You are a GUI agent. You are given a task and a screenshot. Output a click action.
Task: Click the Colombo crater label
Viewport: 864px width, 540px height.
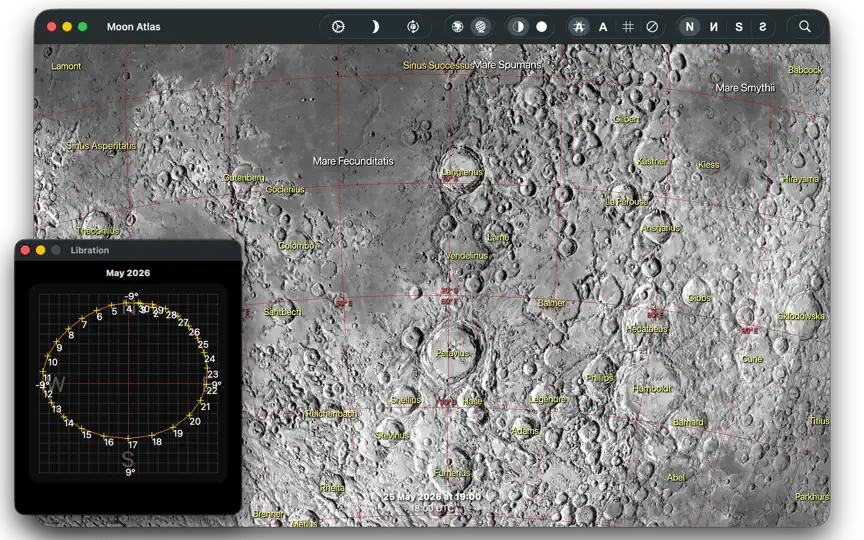(x=296, y=245)
